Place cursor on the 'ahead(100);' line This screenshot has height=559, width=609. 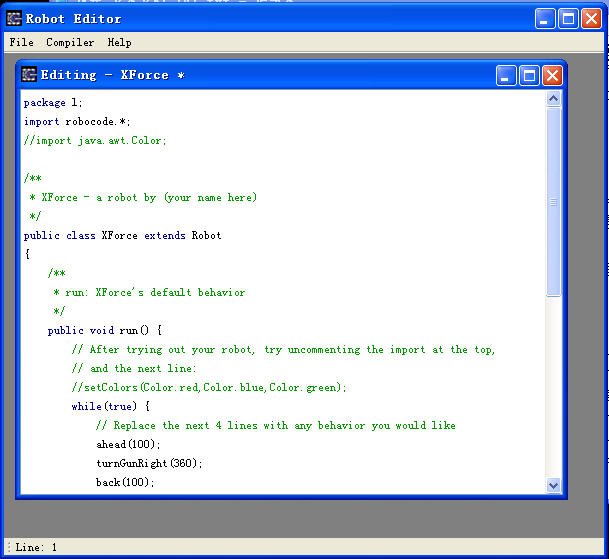coord(128,444)
